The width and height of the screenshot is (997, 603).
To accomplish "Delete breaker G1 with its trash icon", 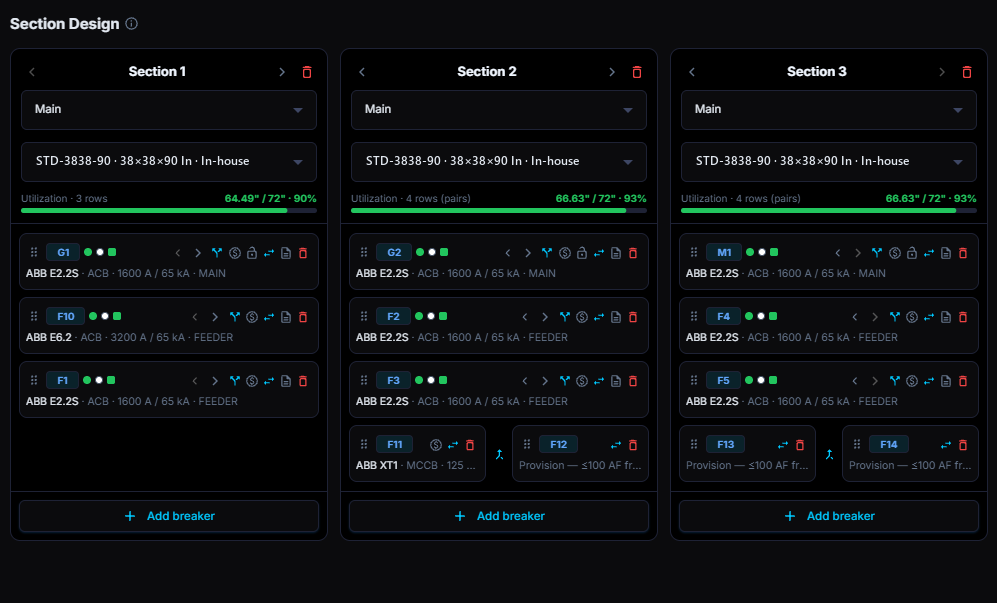I will pos(303,253).
